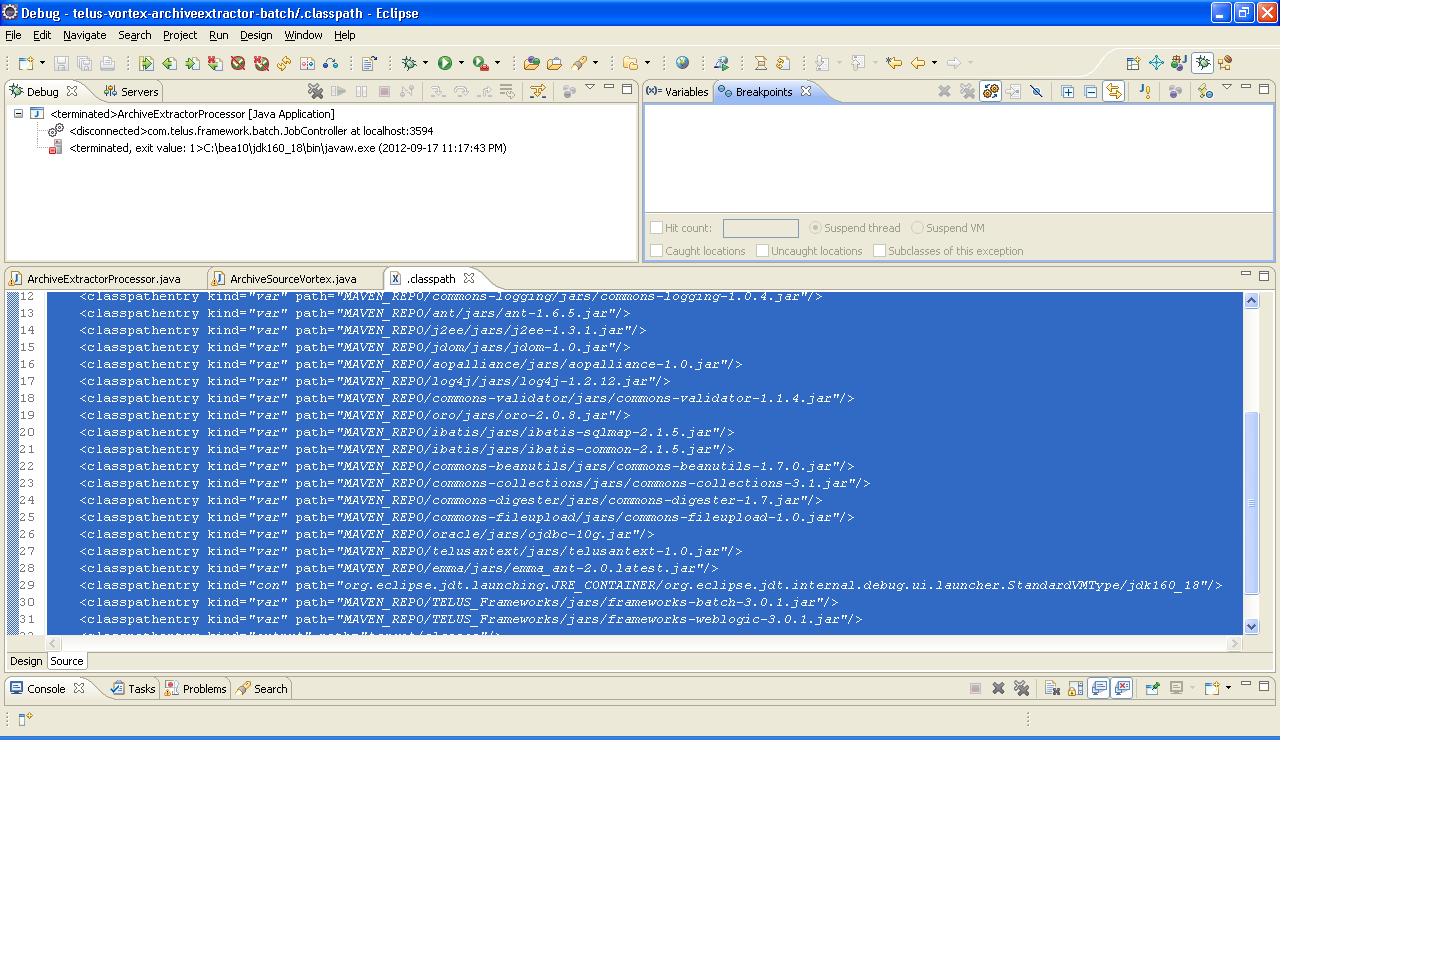Screen dimensions: 1440x960
Task: Open the web browser globe icon
Action: 683,63
